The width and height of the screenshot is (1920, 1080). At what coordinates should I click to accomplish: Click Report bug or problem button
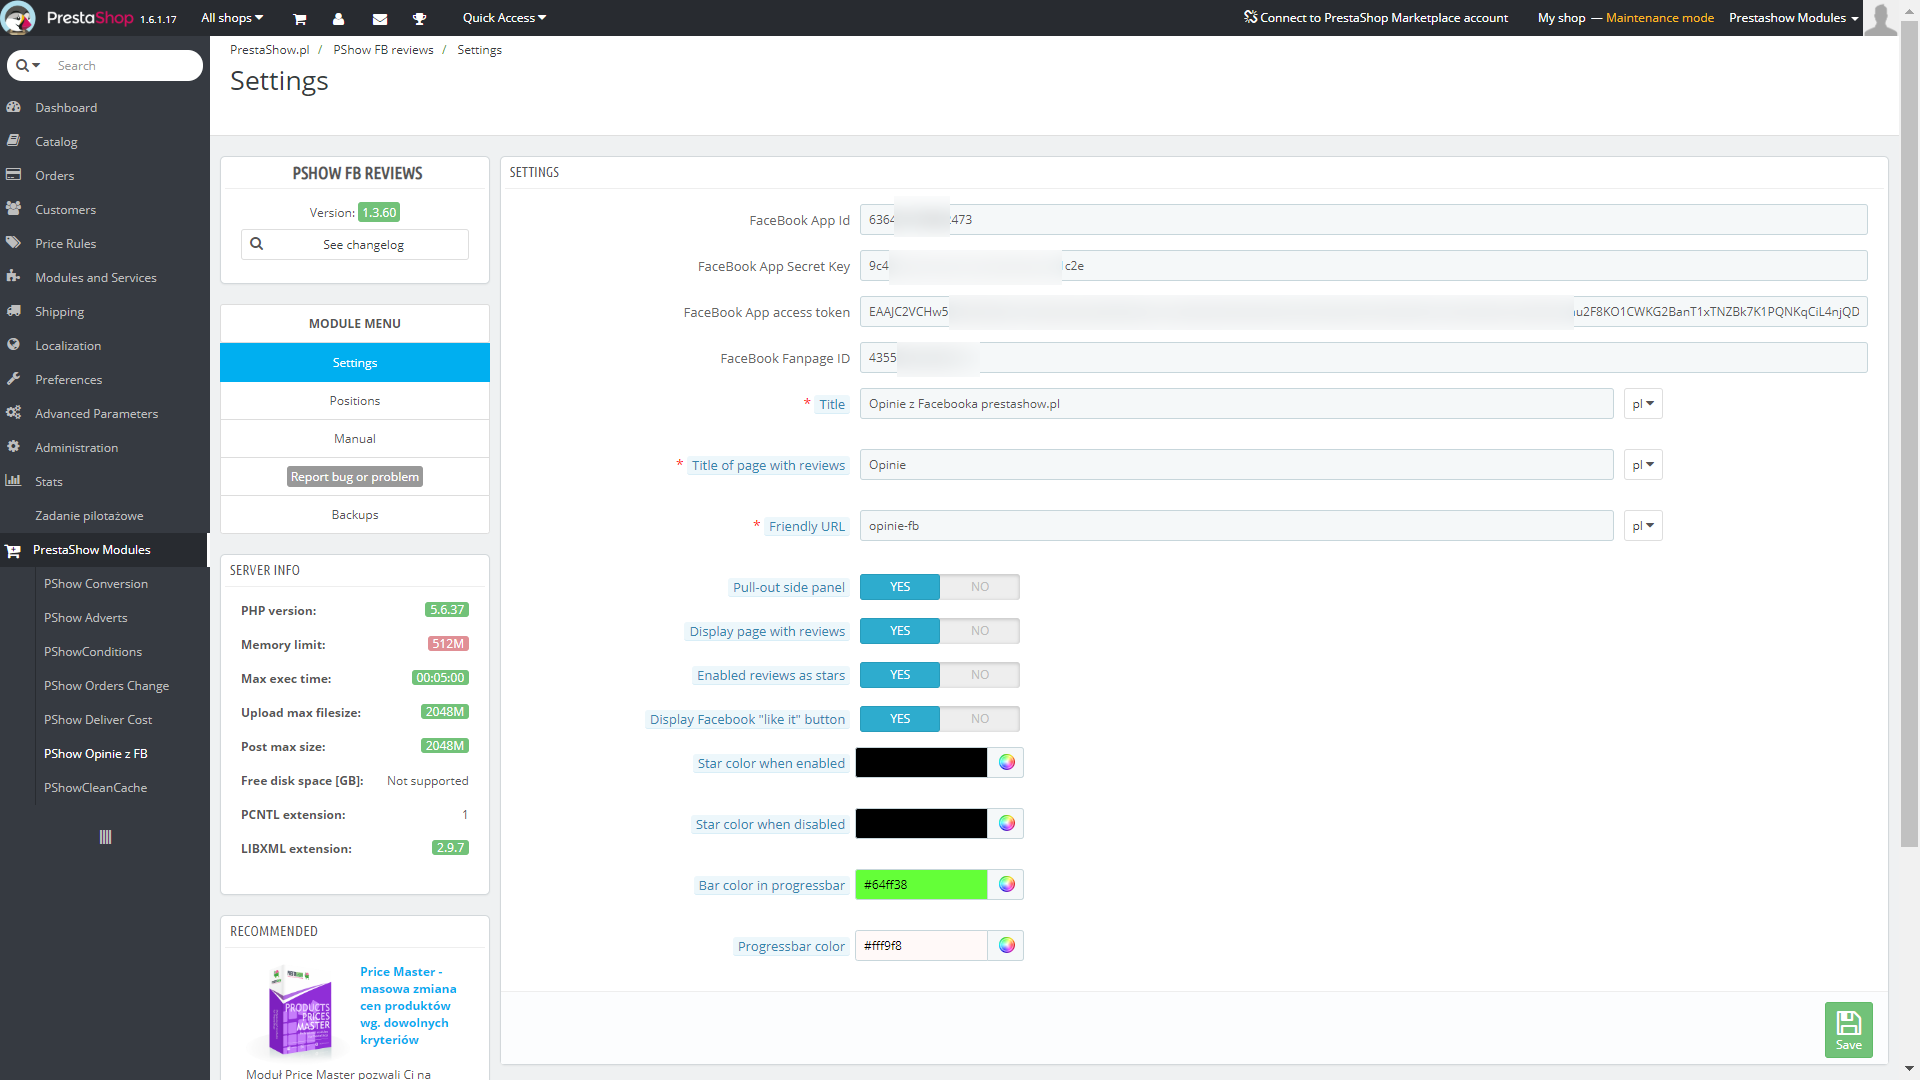(355, 477)
